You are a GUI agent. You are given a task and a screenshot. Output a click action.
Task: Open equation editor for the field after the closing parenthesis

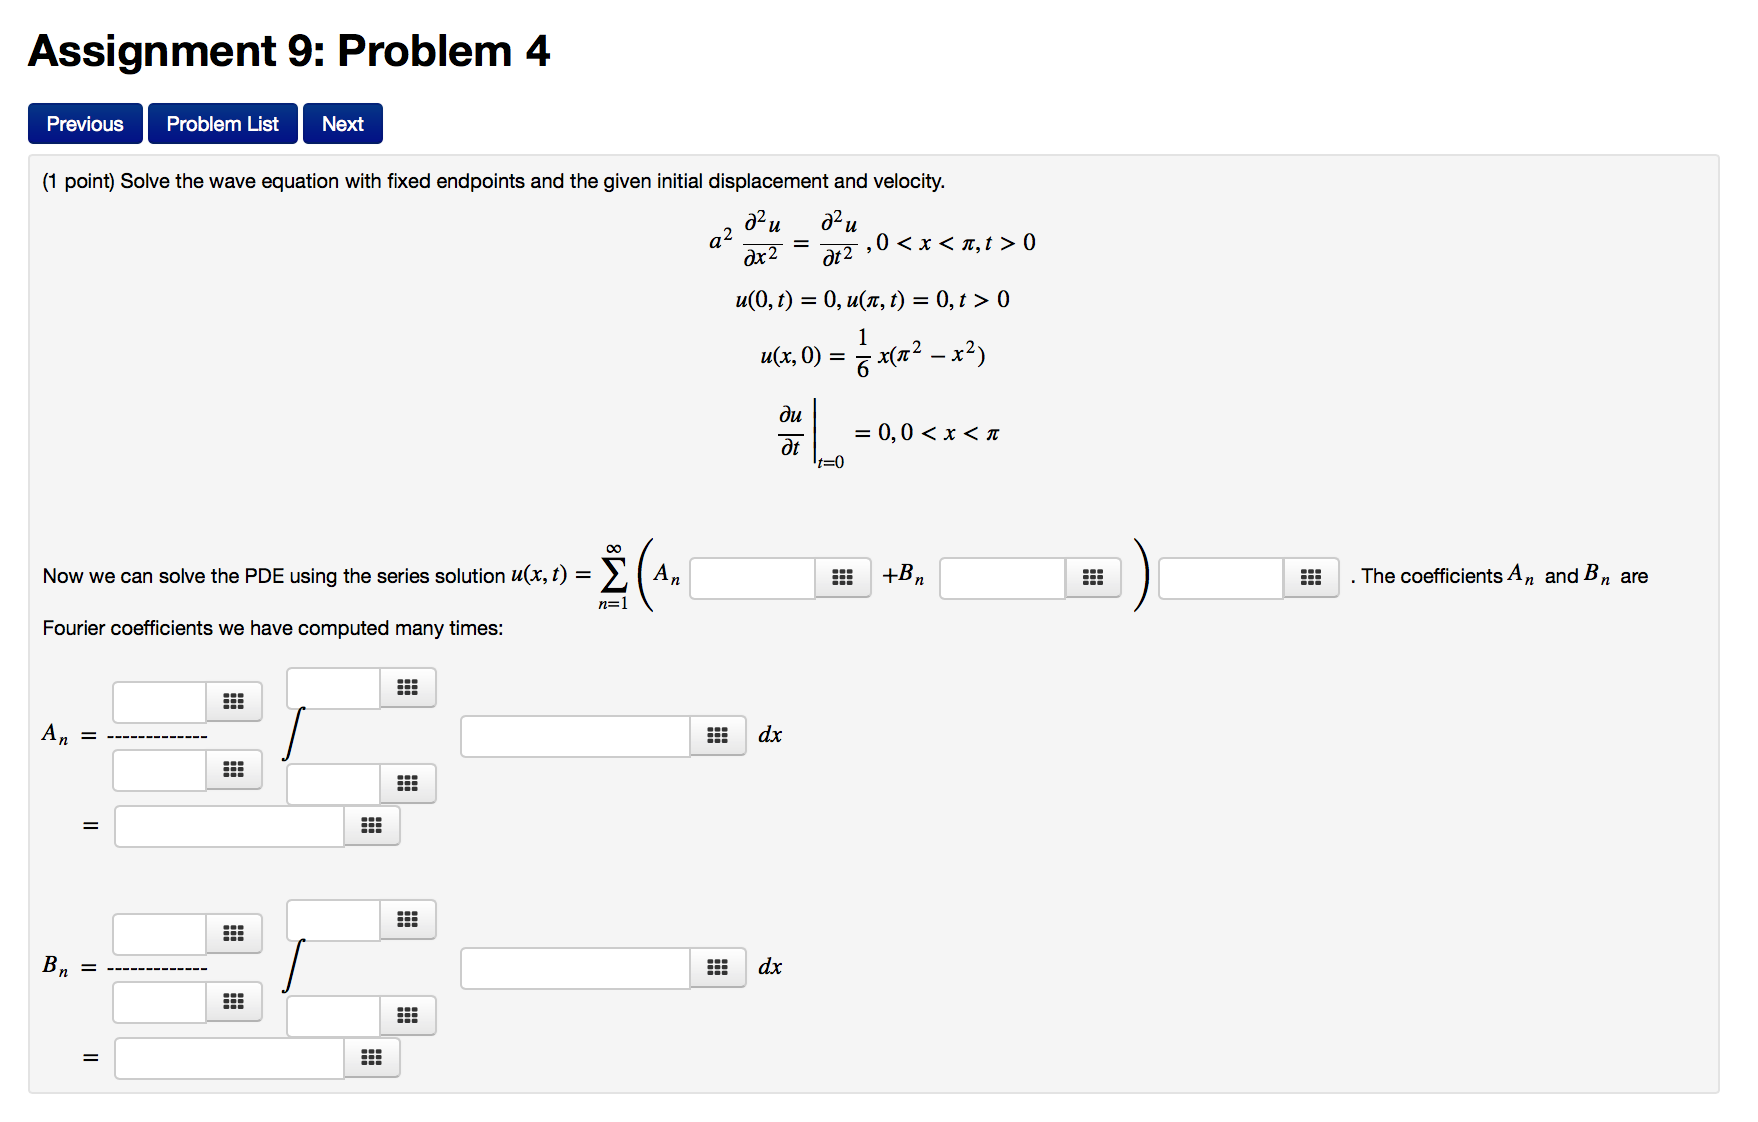(1311, 577)
